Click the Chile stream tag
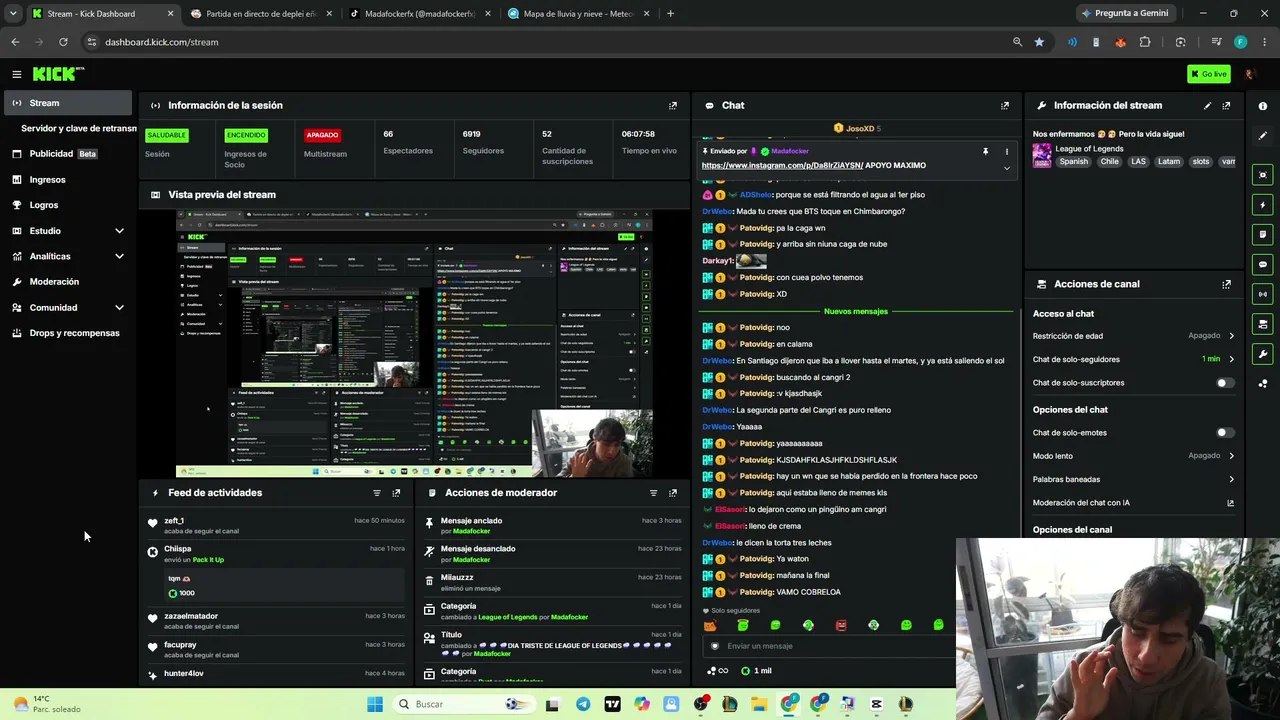The image size is (1280, 720). 1109,162
